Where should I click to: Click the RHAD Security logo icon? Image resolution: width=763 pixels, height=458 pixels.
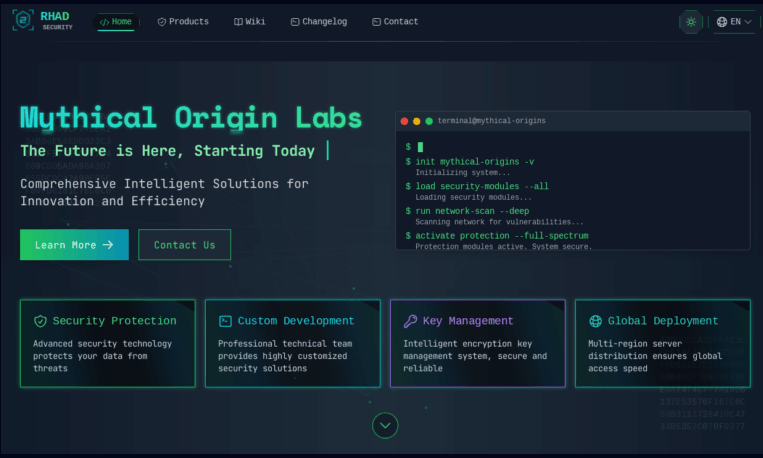23,21
